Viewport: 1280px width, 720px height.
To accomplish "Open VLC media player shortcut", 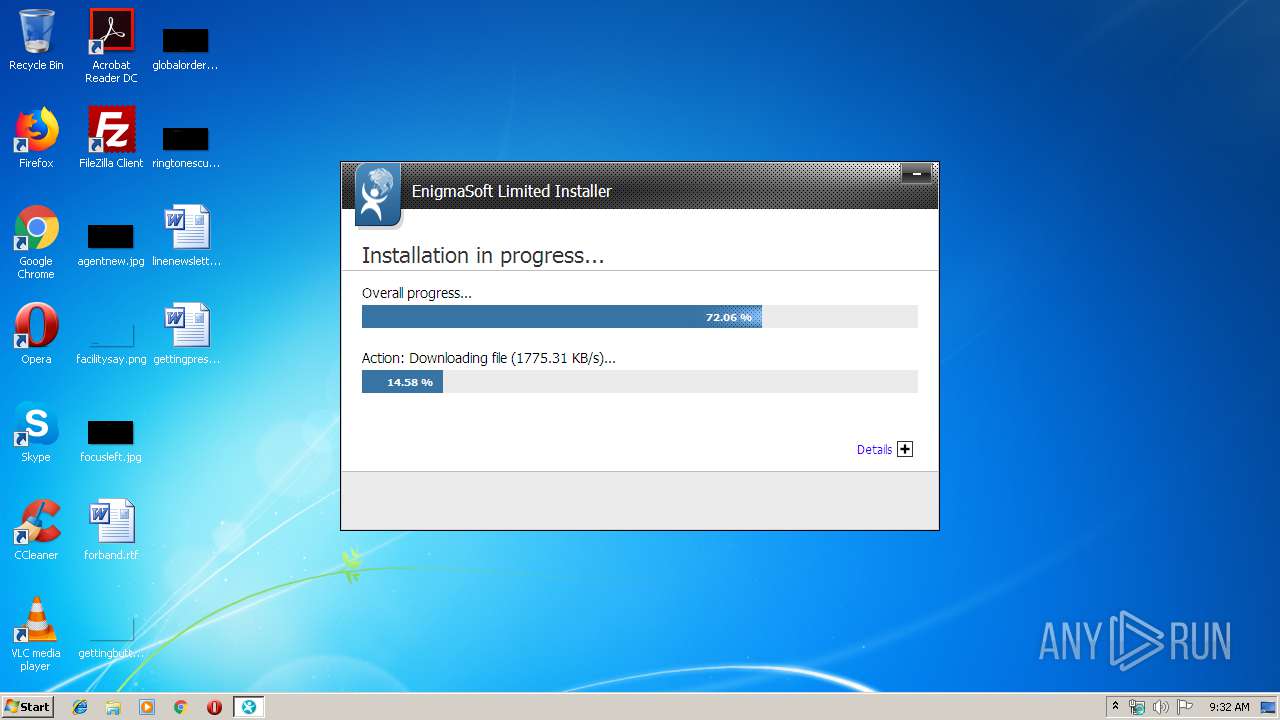I will tap(36, 634).
